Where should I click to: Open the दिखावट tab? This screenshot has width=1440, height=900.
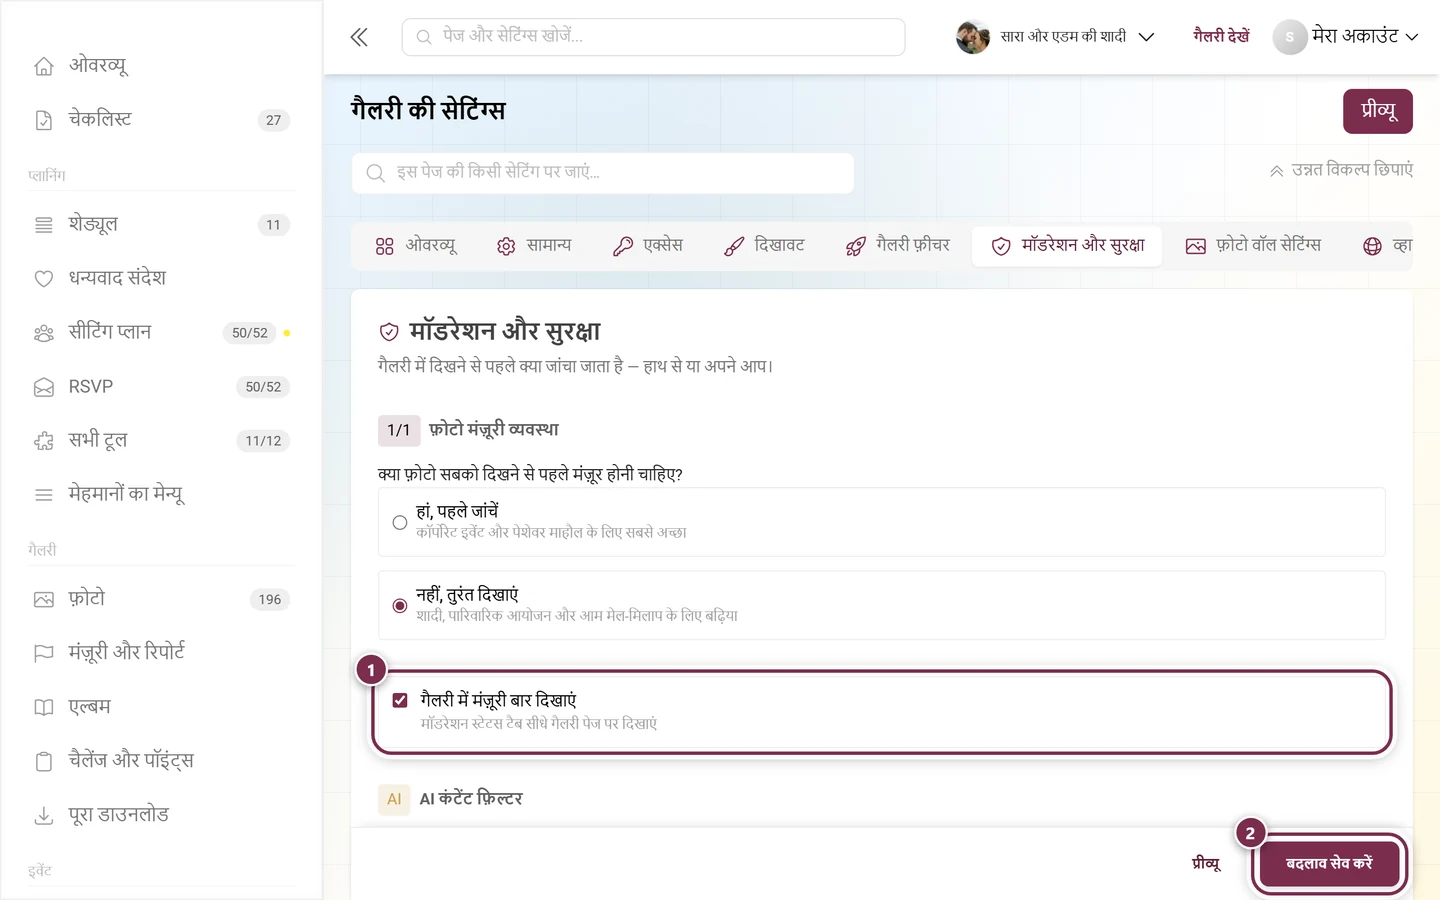pos(765,246)
